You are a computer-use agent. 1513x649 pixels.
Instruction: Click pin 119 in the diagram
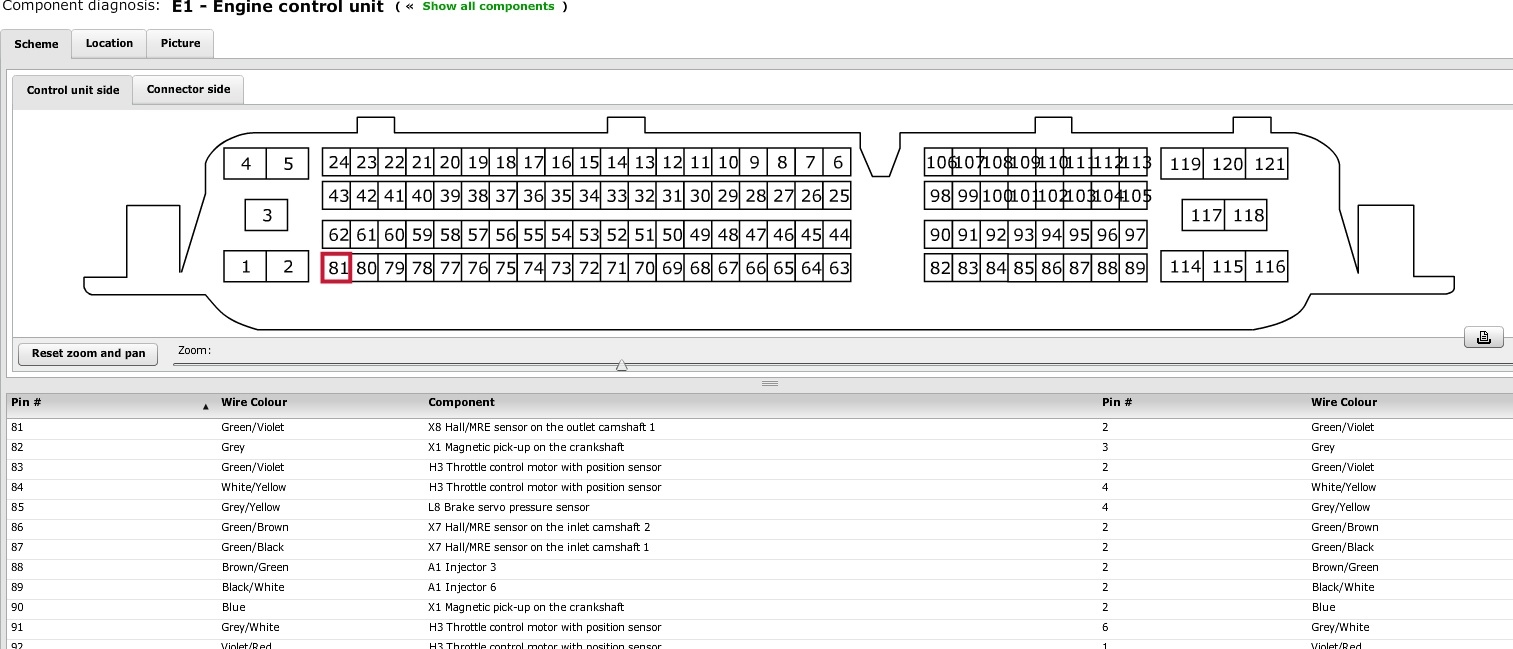(1184, 164)
